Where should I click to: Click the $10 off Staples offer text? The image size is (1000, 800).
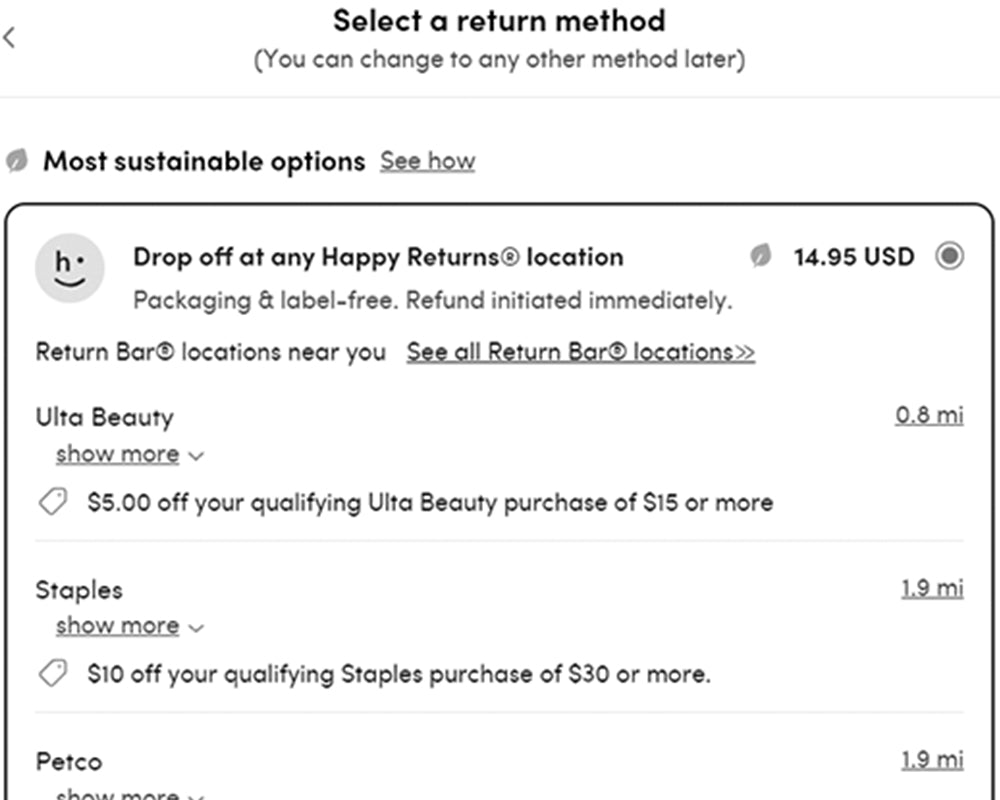[399, 674]
